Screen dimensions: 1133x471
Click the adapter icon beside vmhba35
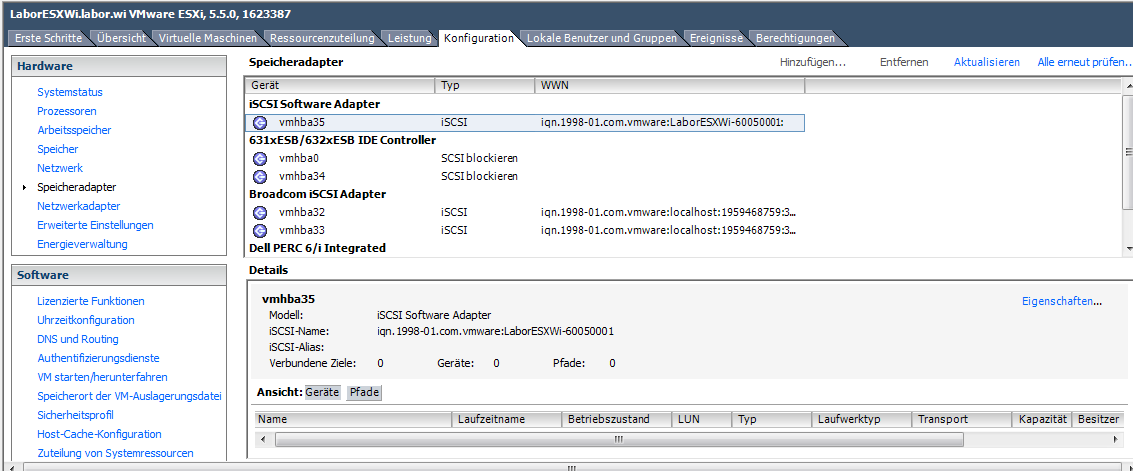(x=260, y=123)
